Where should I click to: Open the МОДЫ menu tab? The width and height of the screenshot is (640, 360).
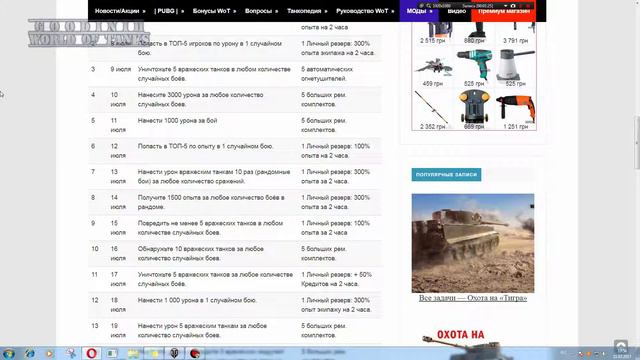click(x=419, y=11)
